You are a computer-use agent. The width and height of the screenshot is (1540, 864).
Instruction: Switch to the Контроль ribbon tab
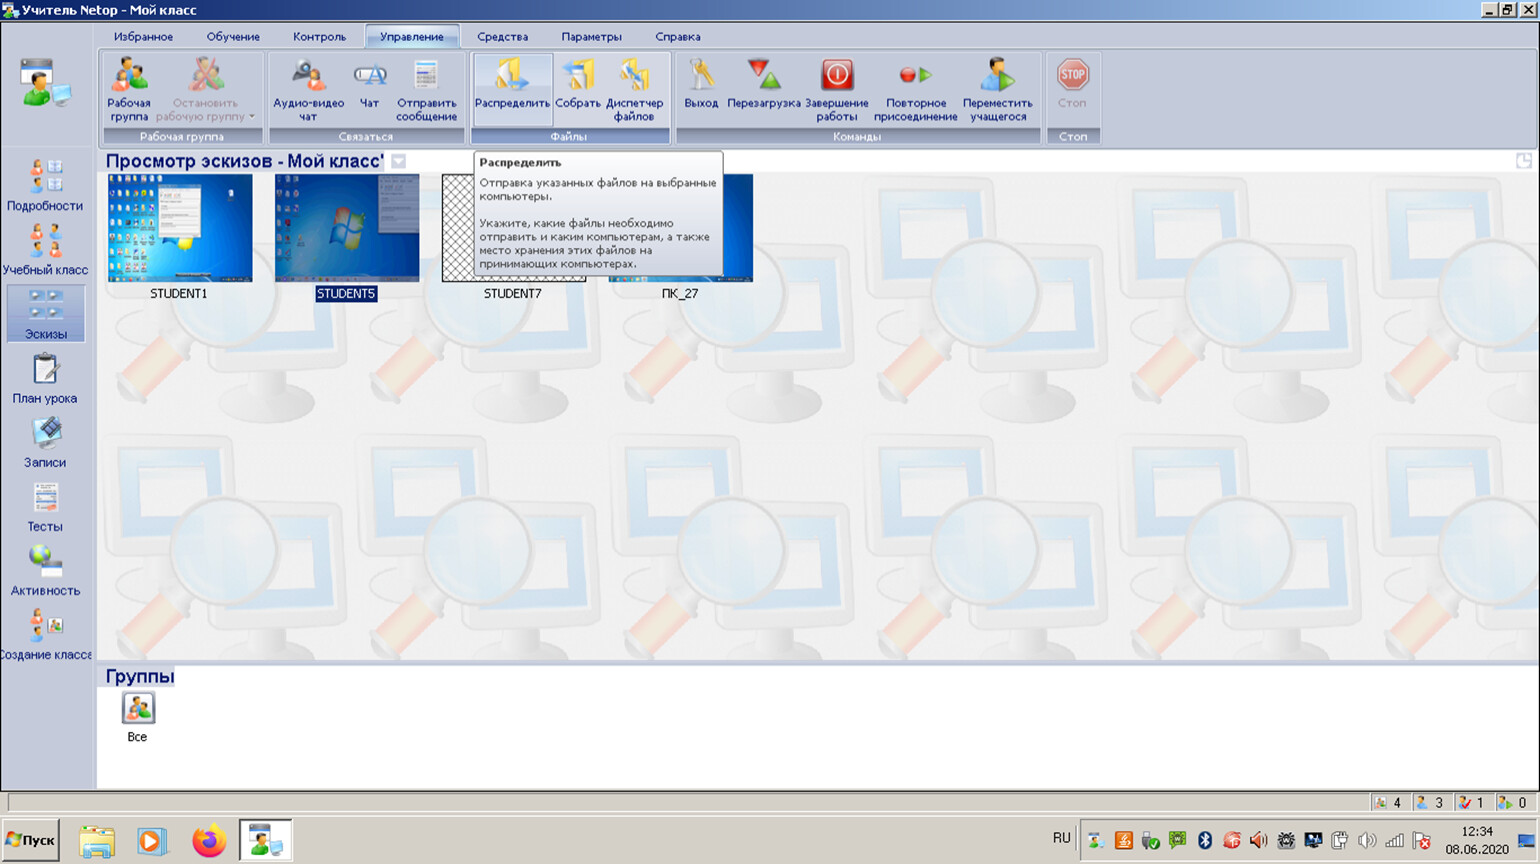pyautogui.click(x=319, y=37)
